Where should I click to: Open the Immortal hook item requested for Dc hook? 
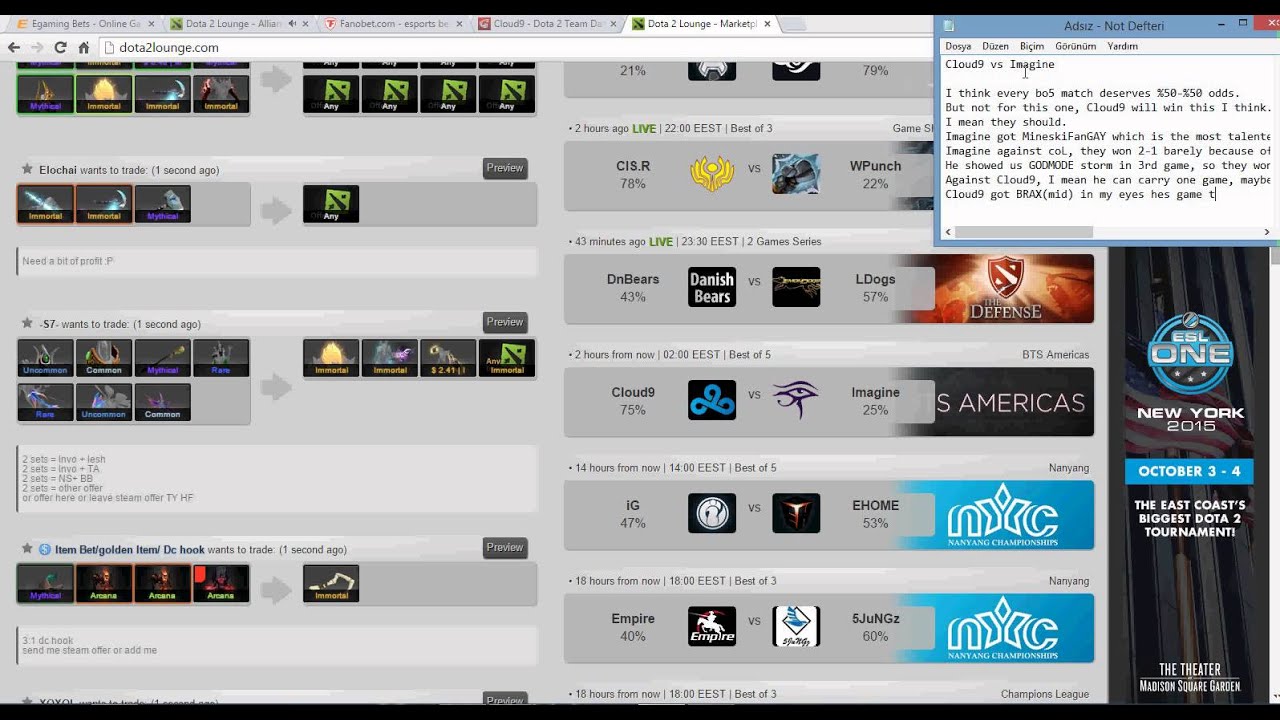[x=331, y=584]
